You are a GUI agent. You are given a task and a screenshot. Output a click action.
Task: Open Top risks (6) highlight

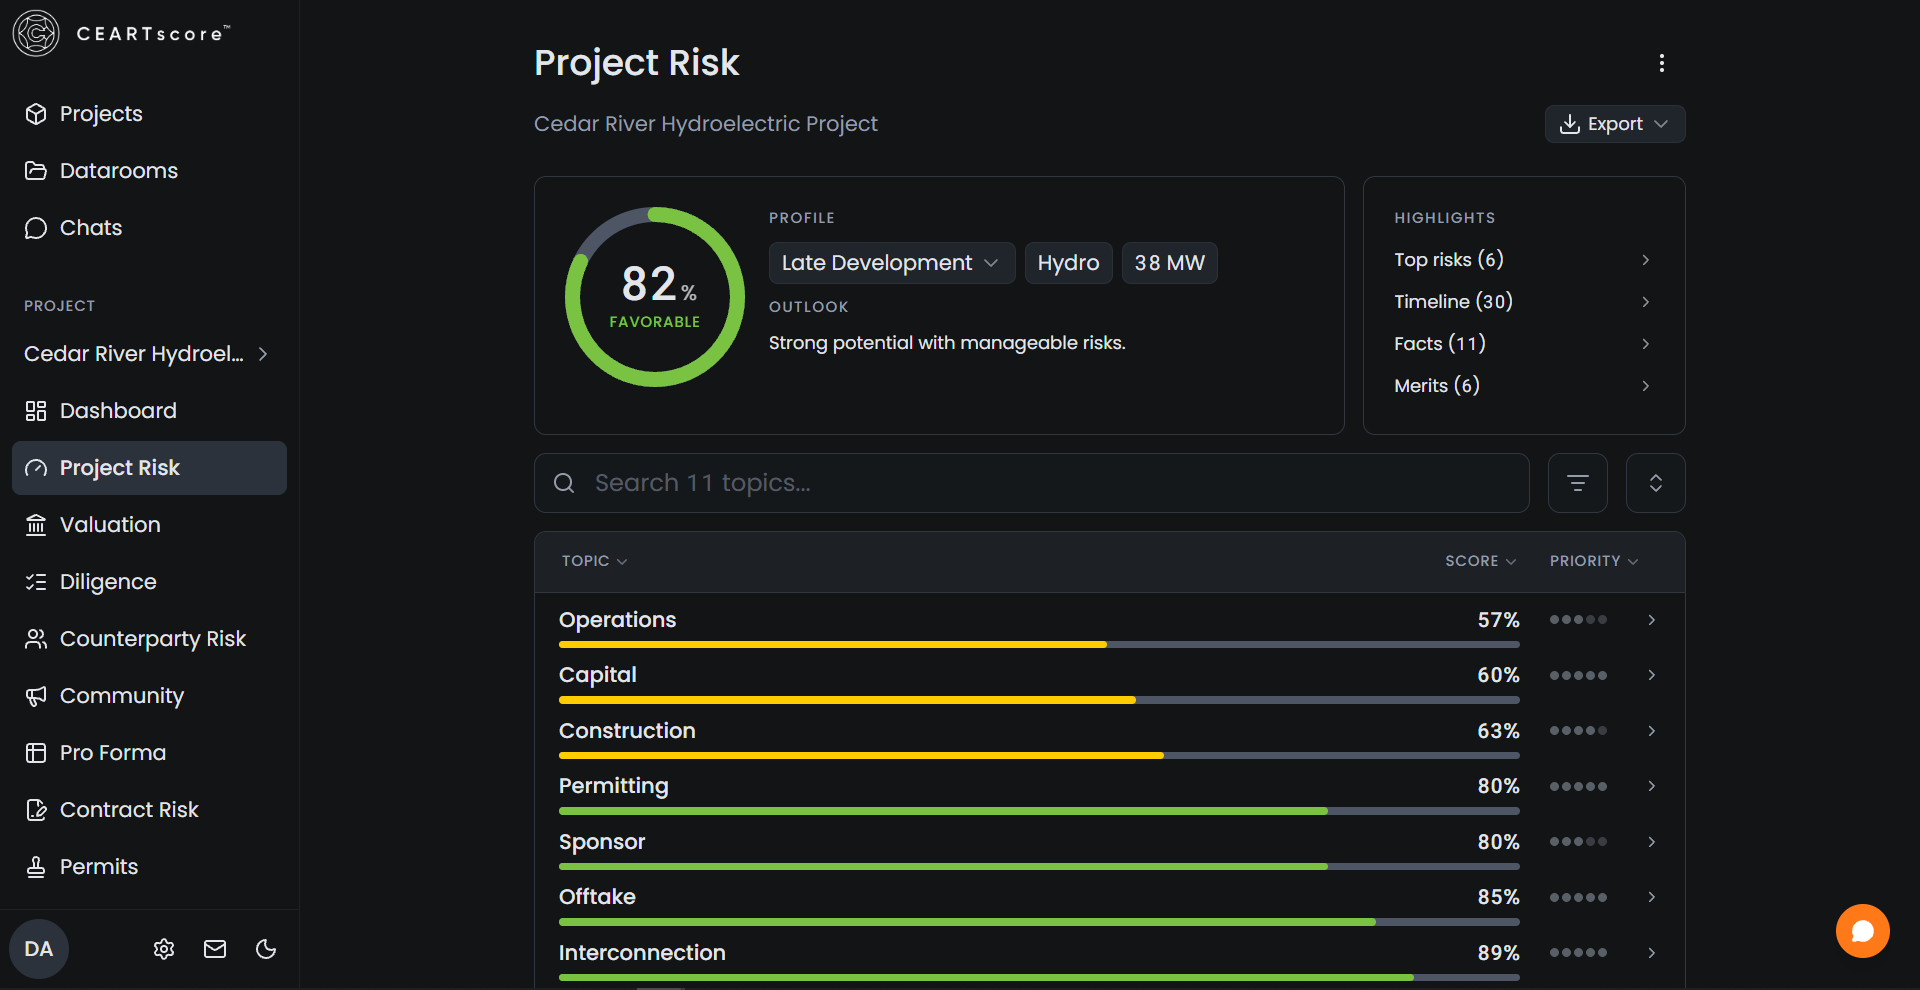[x=1523, y=260]
